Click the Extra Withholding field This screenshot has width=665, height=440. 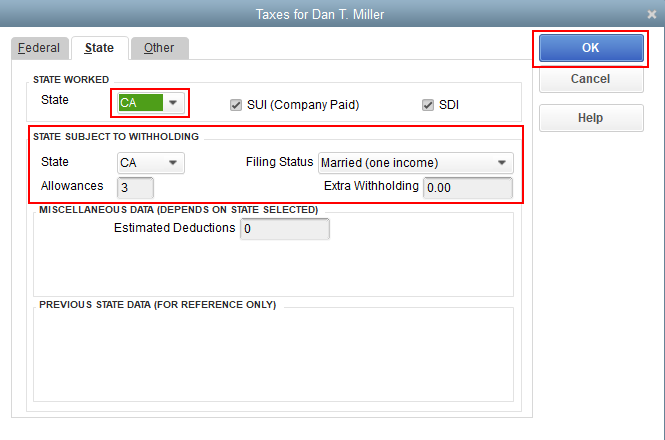click(468, 188)
